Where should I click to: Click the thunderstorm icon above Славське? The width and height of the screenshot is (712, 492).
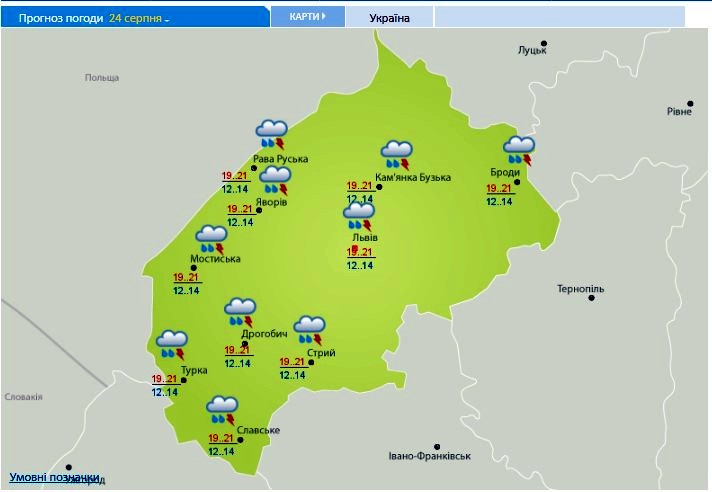point(221,411)
